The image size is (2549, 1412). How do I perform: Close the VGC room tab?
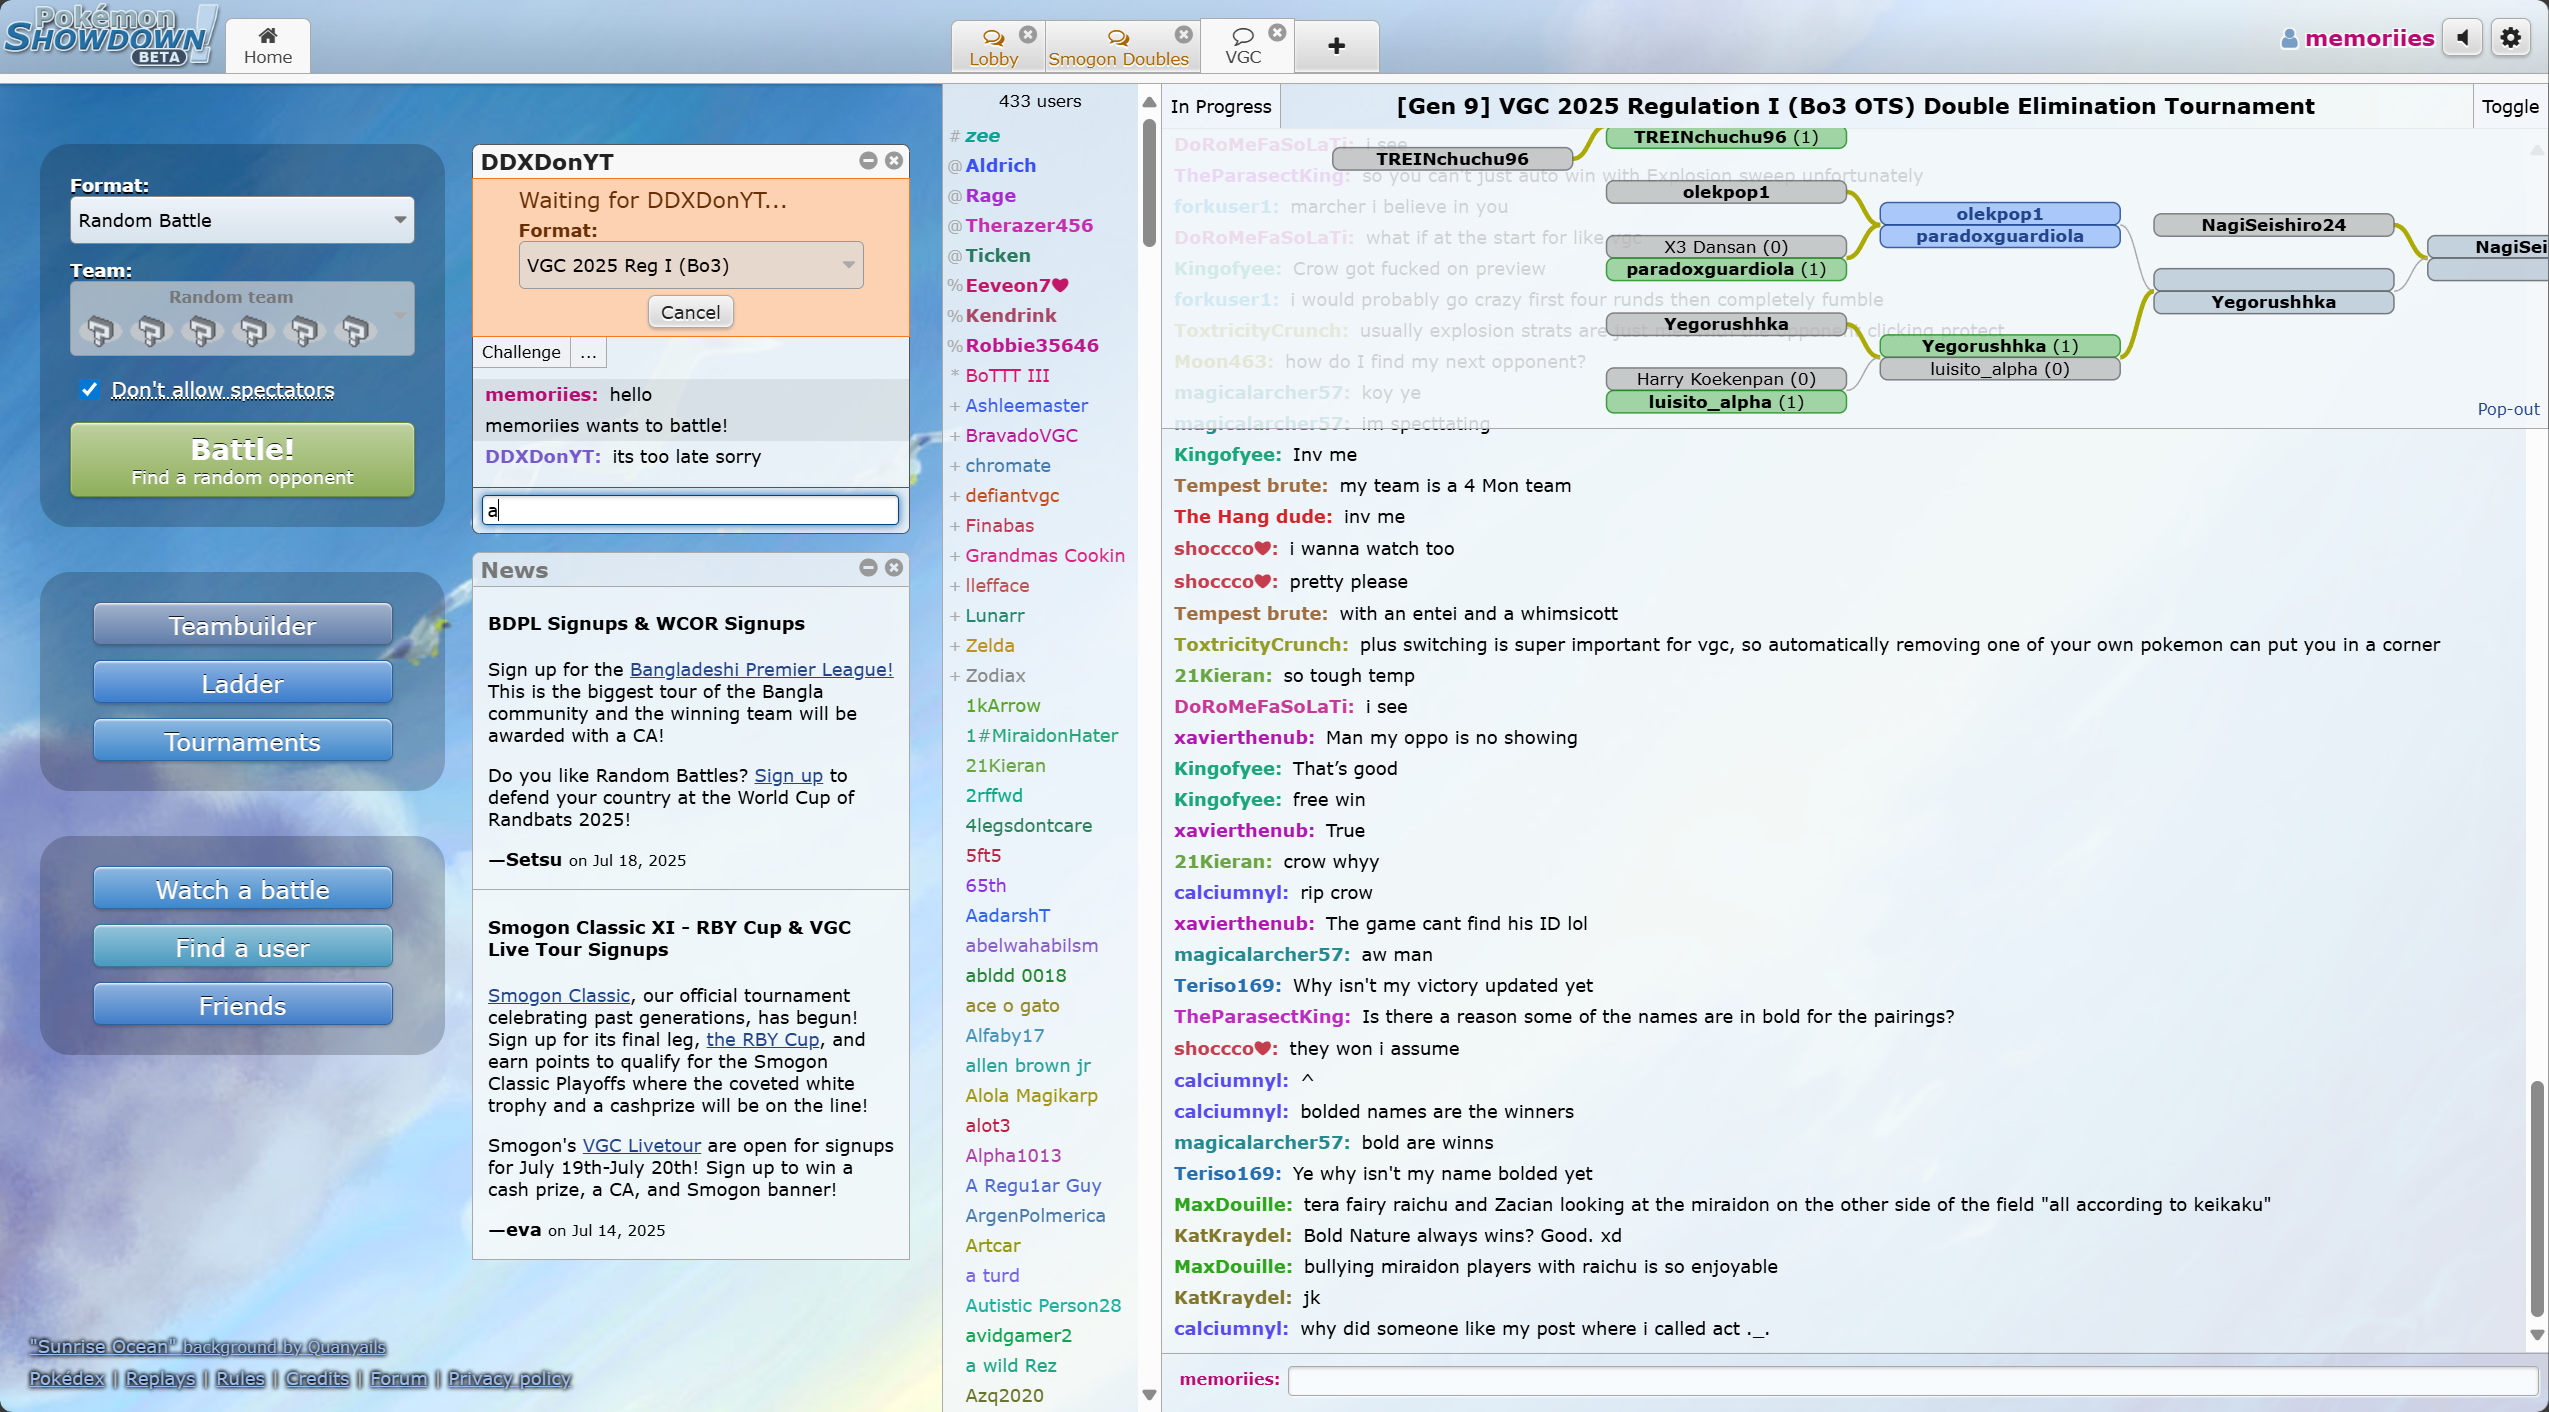(1277, 33)
